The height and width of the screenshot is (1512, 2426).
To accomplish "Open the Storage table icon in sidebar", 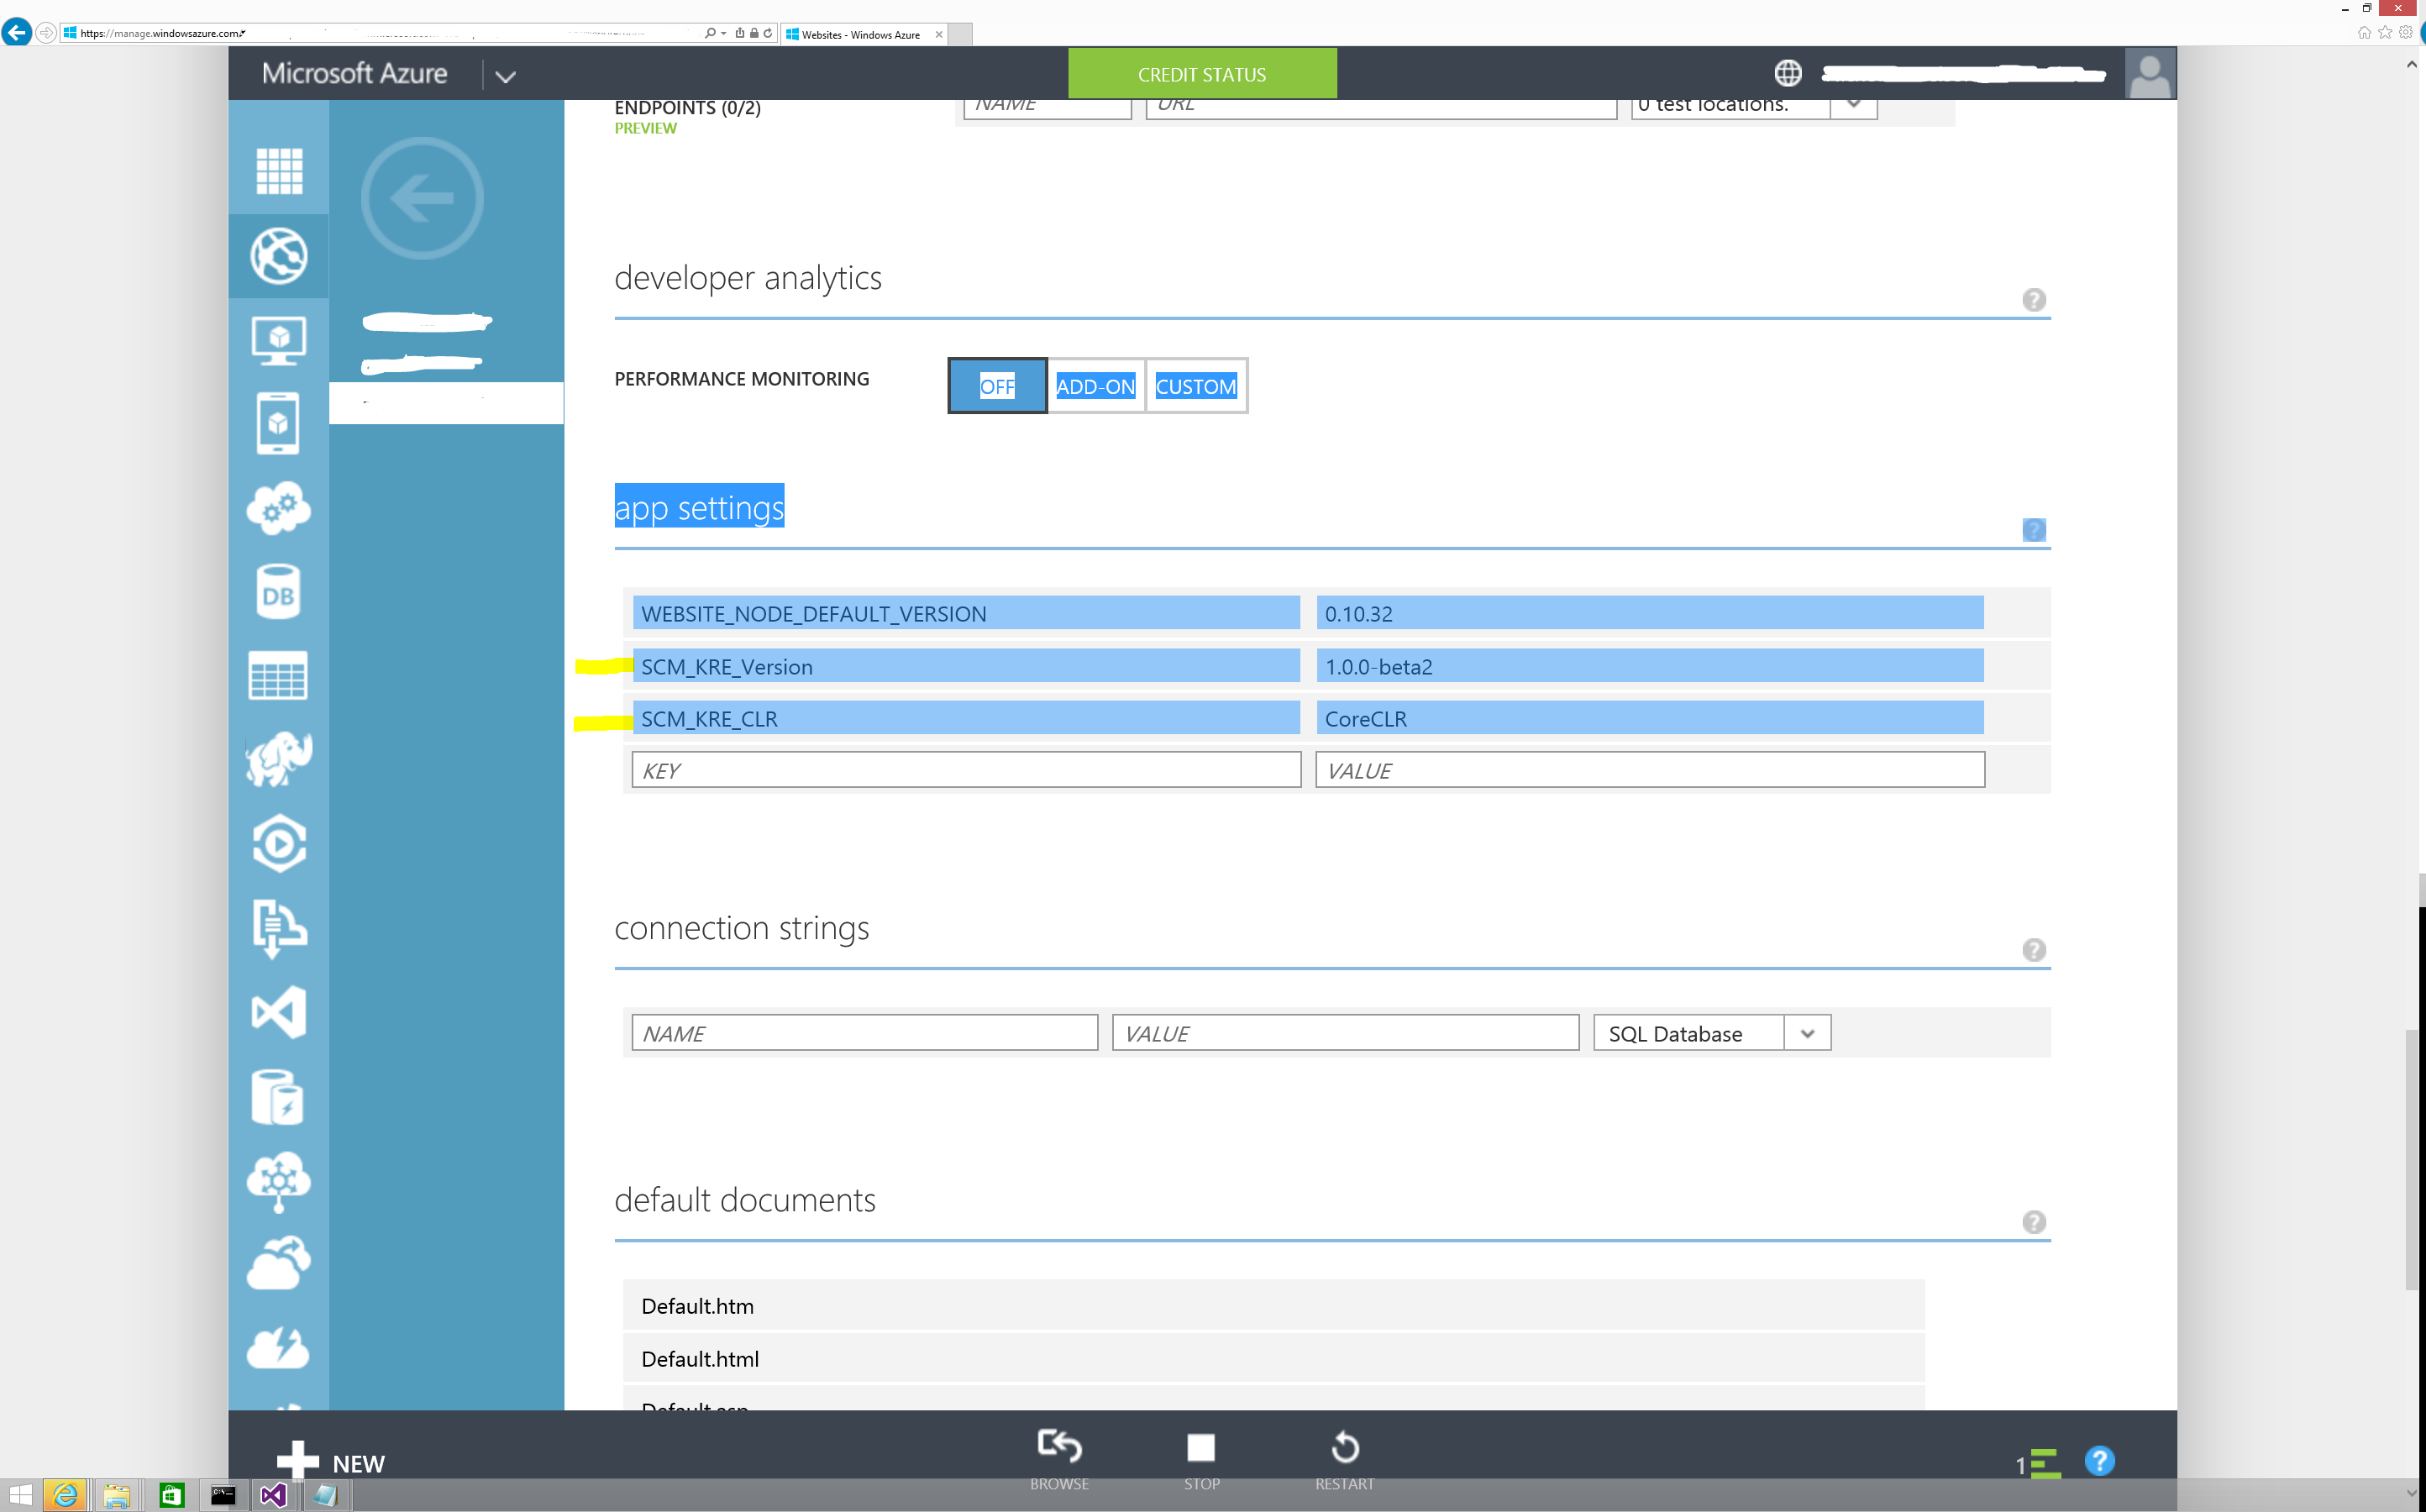I will click(278, 676).
